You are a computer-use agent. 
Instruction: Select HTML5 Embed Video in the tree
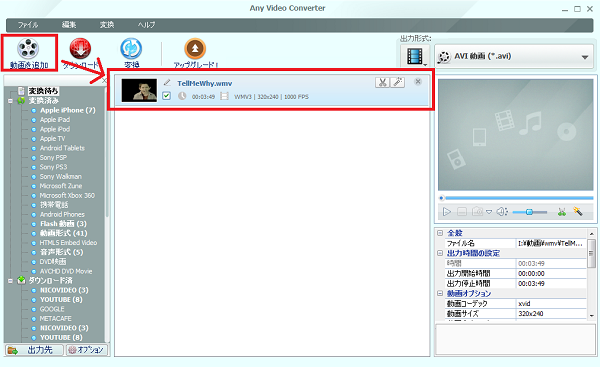coord(68,243)
